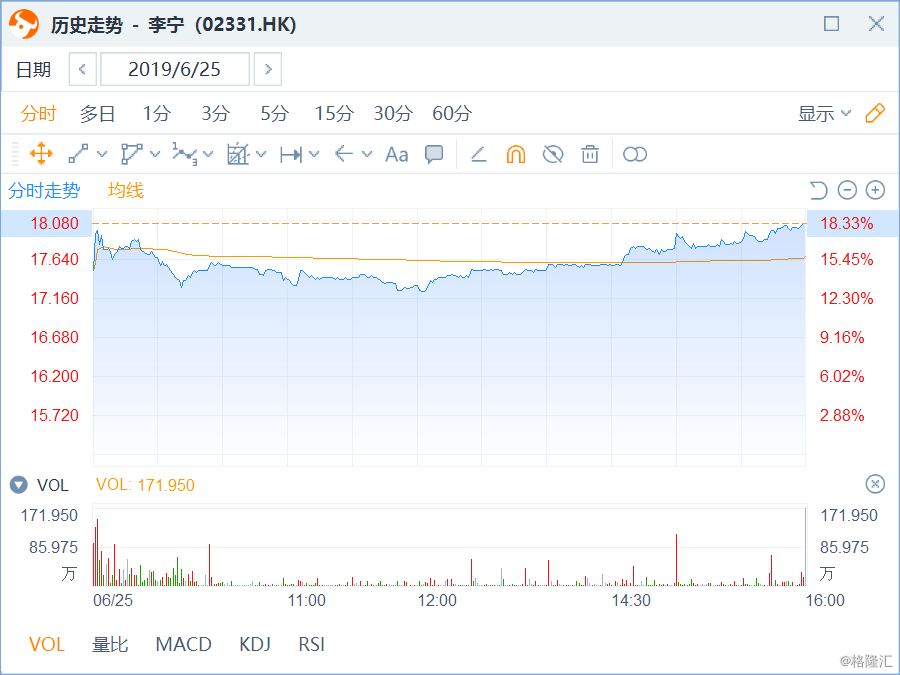Select the VOL indicator tab

point(46,644)
